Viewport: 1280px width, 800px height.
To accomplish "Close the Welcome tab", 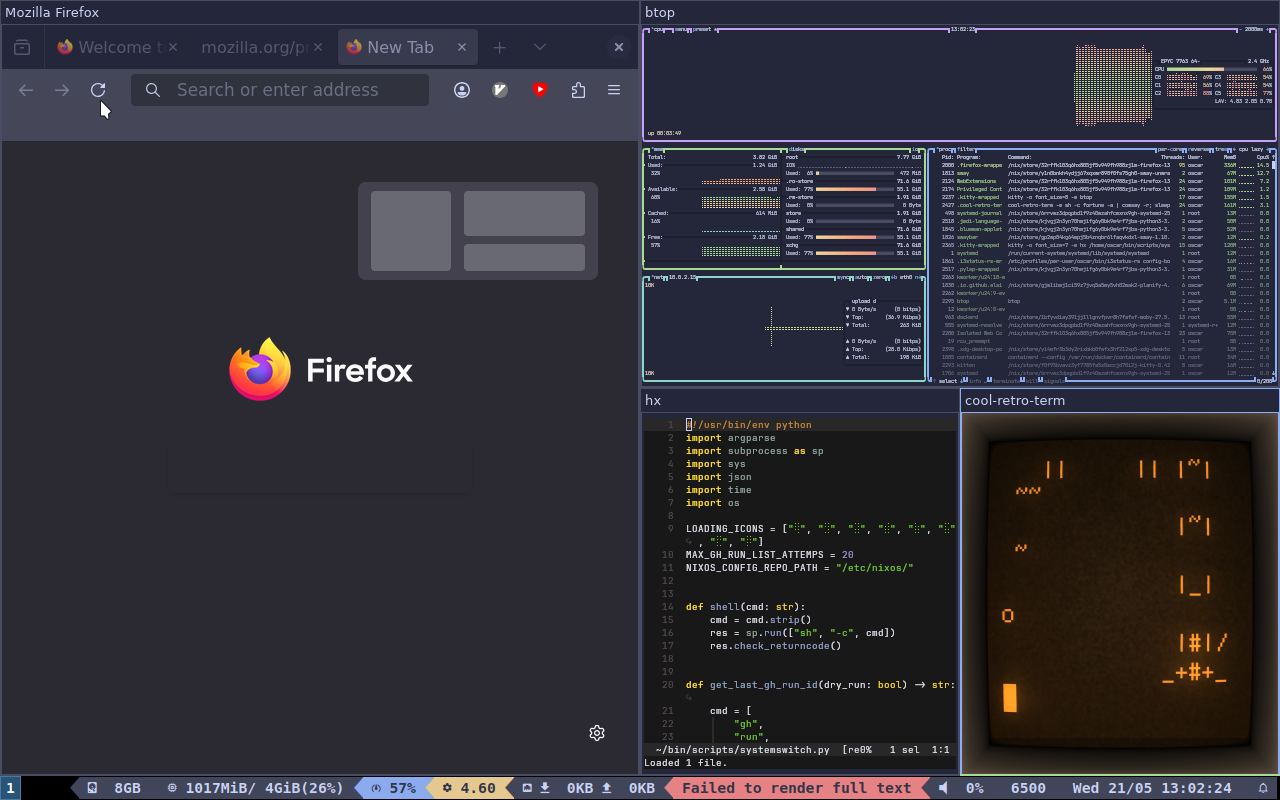I will coord(174,47).
